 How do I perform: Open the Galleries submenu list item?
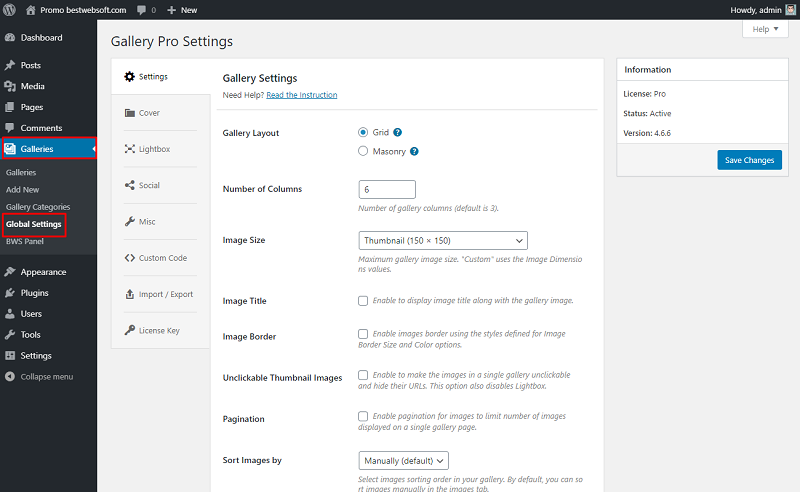click(21, 173)
